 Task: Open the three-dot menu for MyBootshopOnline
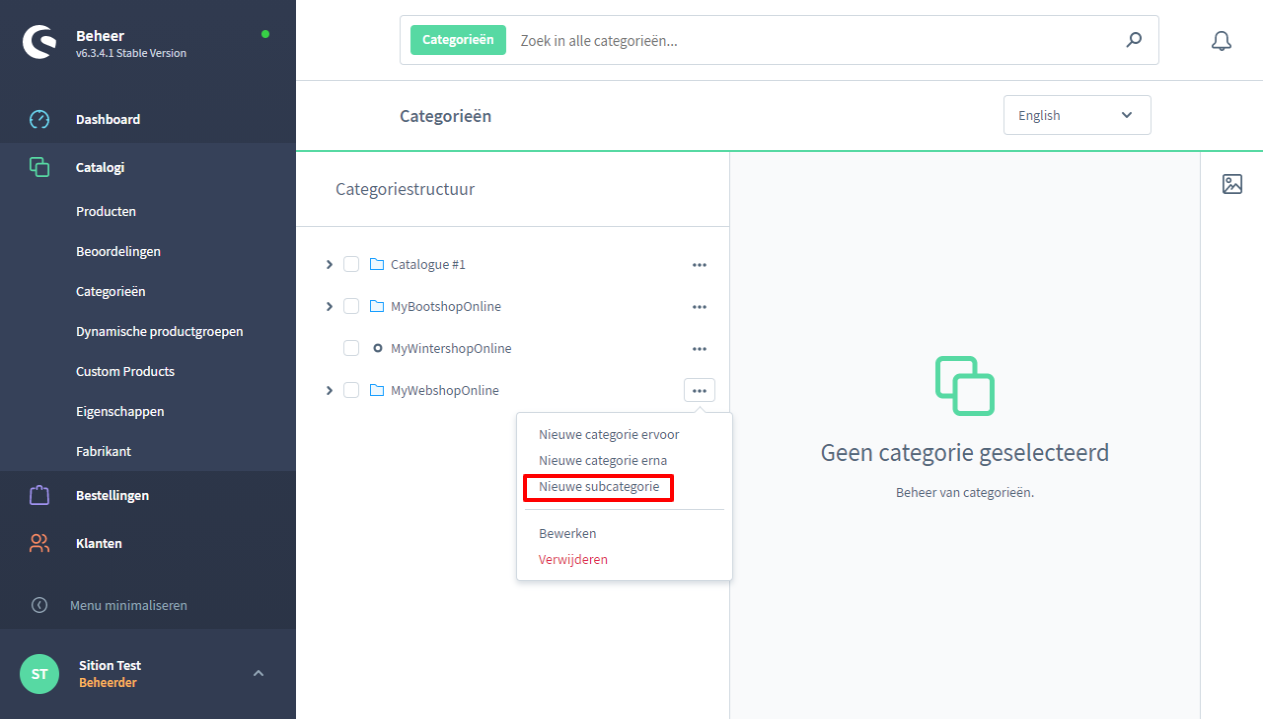[699, 306]
